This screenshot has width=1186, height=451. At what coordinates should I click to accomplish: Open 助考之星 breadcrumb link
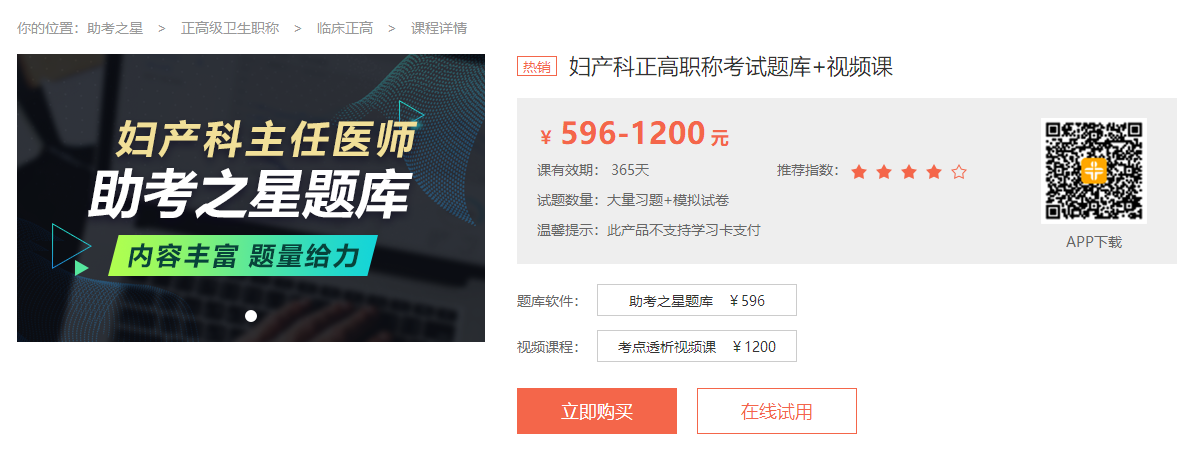coord(115,29)
